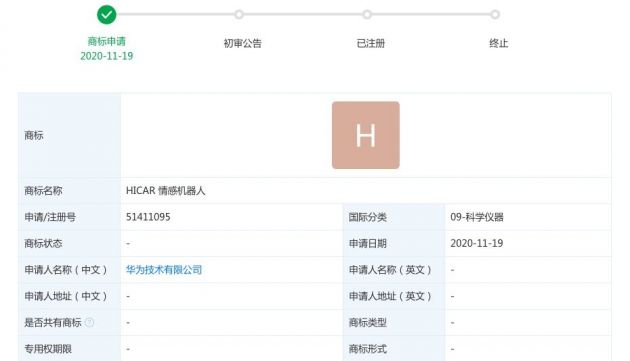Click the 2020-11-19 date under 商标申请
Viewport: 630px width, 361px height.
106,56
